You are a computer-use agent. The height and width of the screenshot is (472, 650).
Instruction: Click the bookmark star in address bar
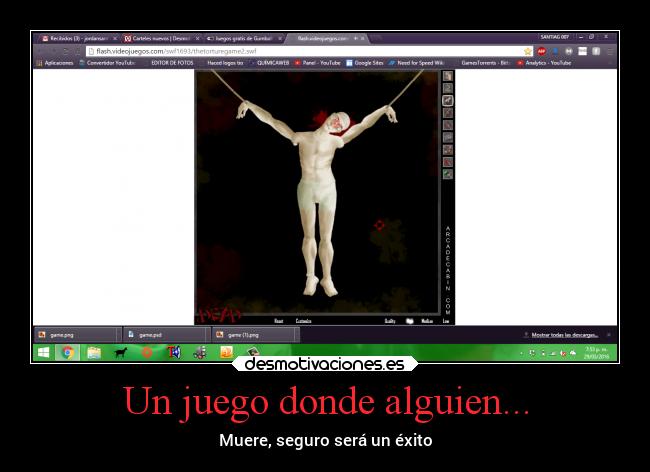point(528,51)
